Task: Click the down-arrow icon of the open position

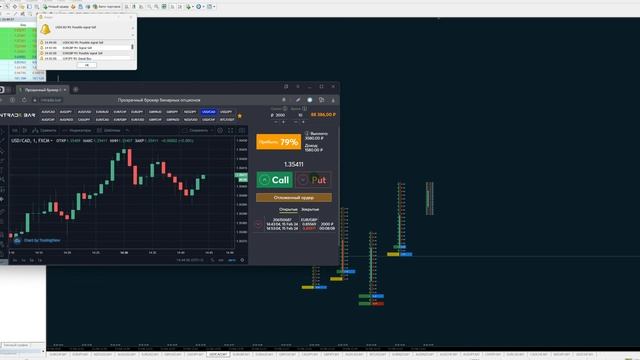Action: (259, 224)
